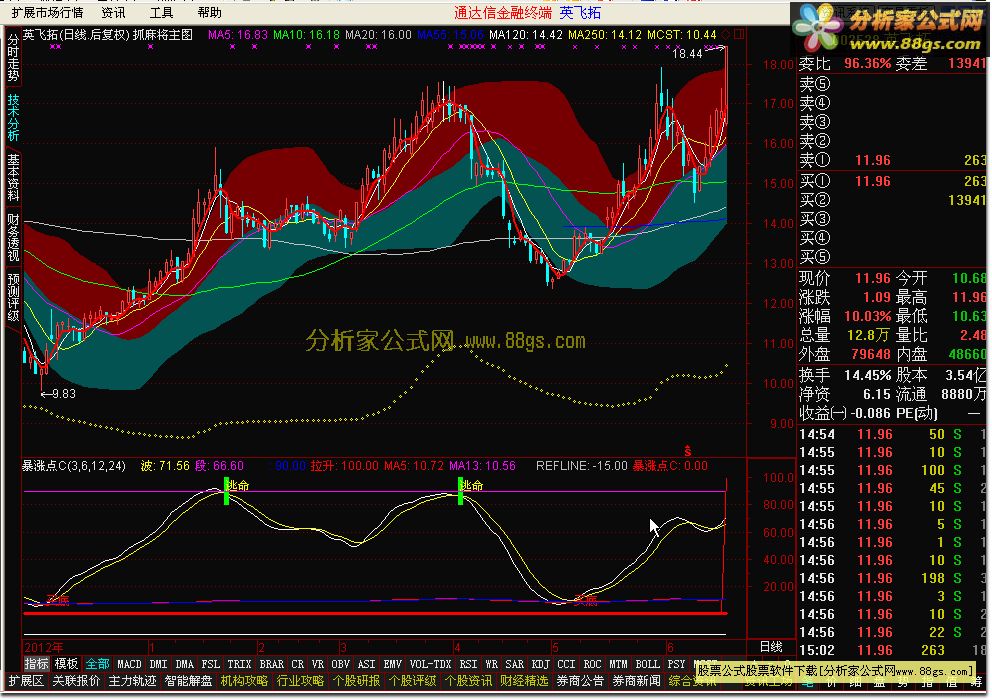Open the 关联报价 bottom tab
Image resolution: width=992 pixels, height=700 pixels.
point(76,681)
